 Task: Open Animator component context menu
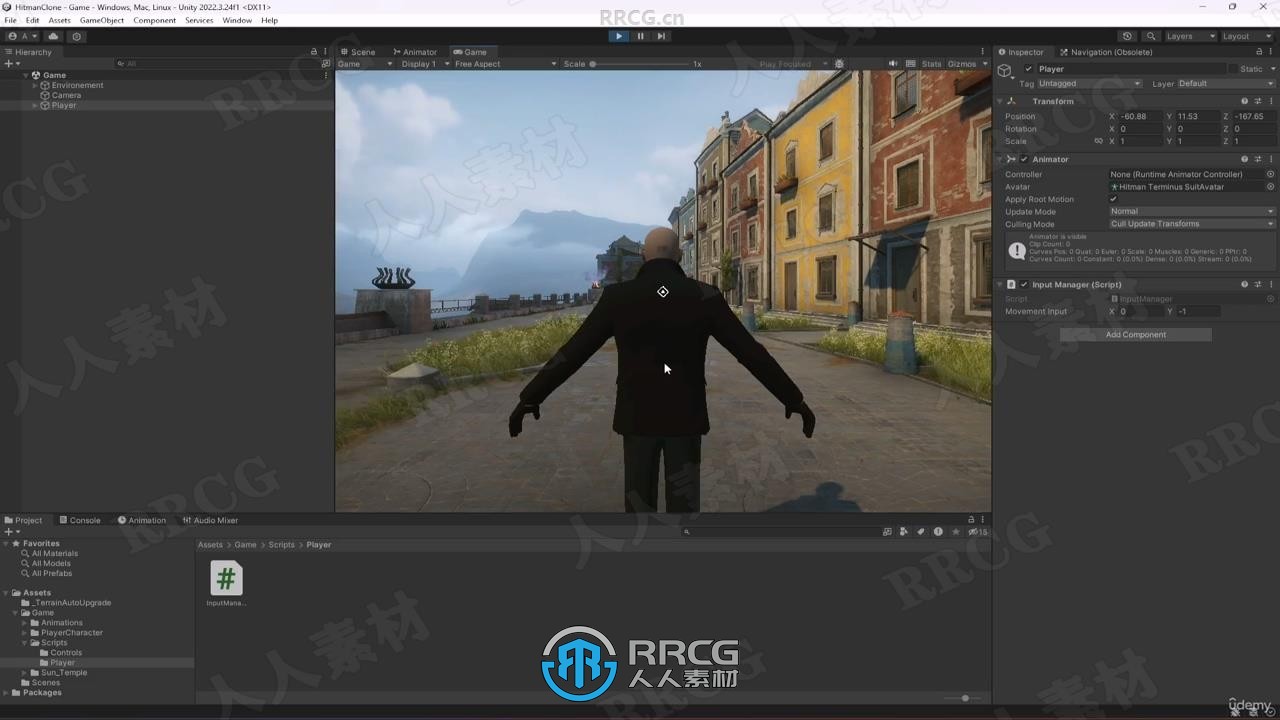(1271, 159)
